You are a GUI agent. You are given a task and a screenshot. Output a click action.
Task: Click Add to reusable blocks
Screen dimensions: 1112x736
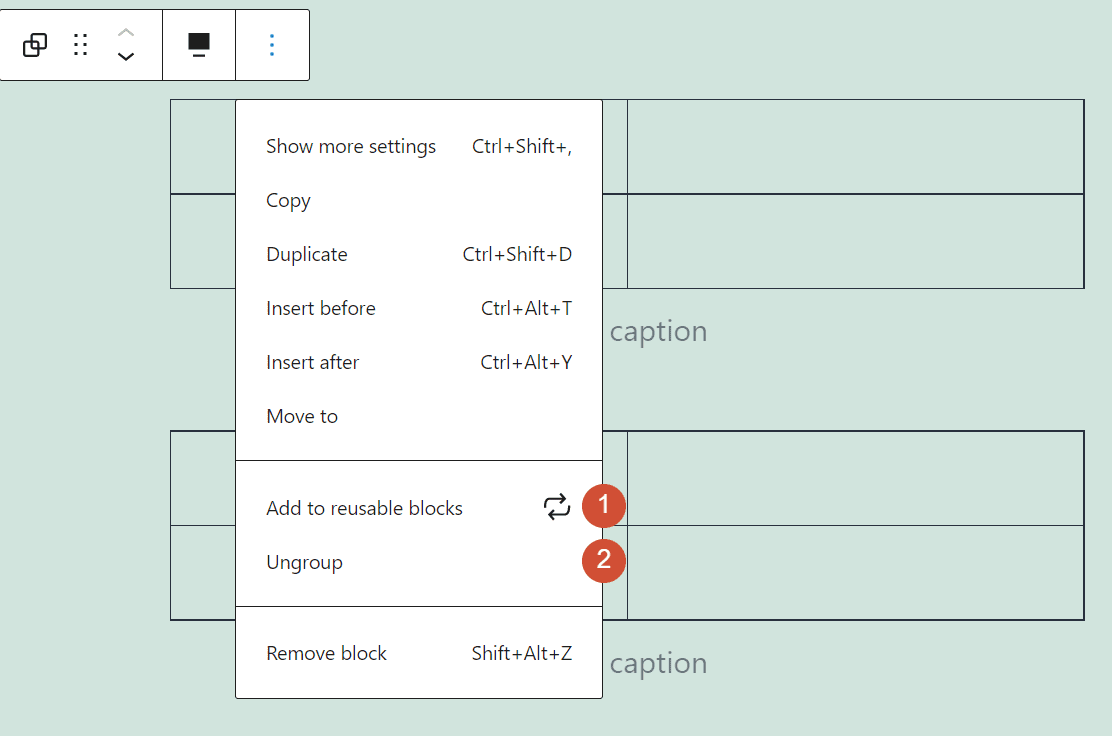coord(364,508)
